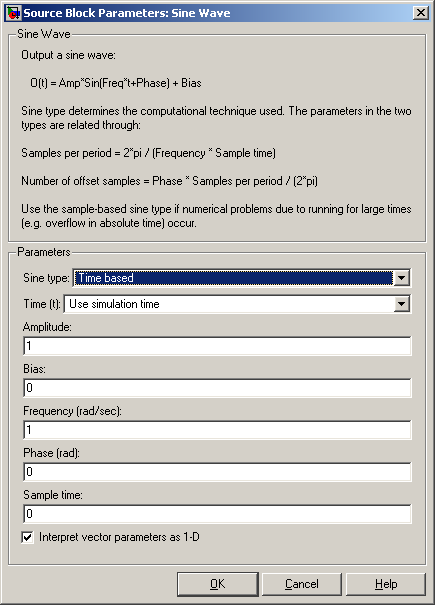435x605 pixels.
Task: Close the Sine Wave parameters dialog
Action: (420, 13)
